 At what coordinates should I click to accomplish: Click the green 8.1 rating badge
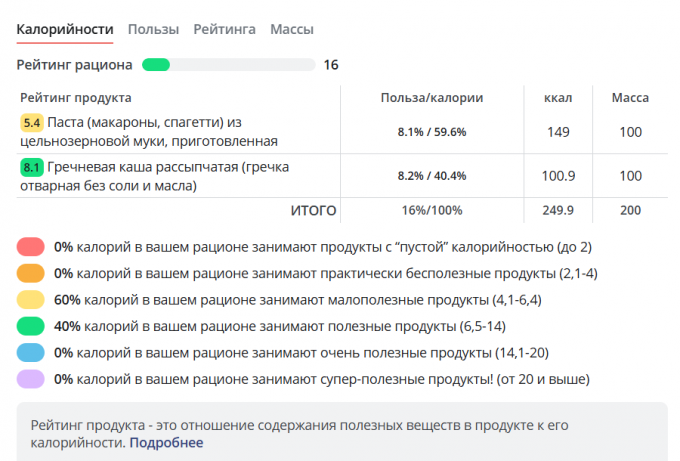31,167
